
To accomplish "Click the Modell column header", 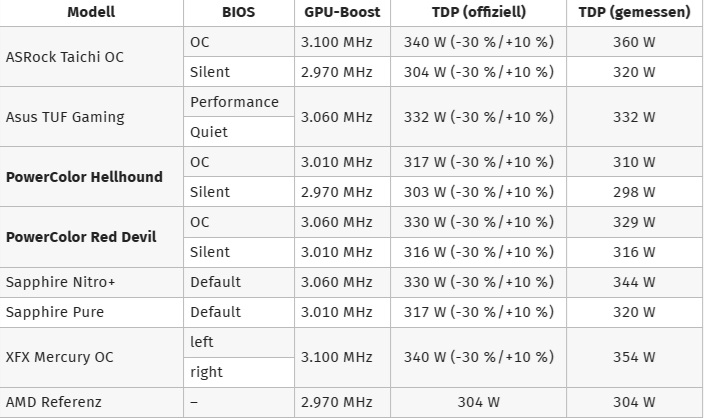I will point(91,13).
